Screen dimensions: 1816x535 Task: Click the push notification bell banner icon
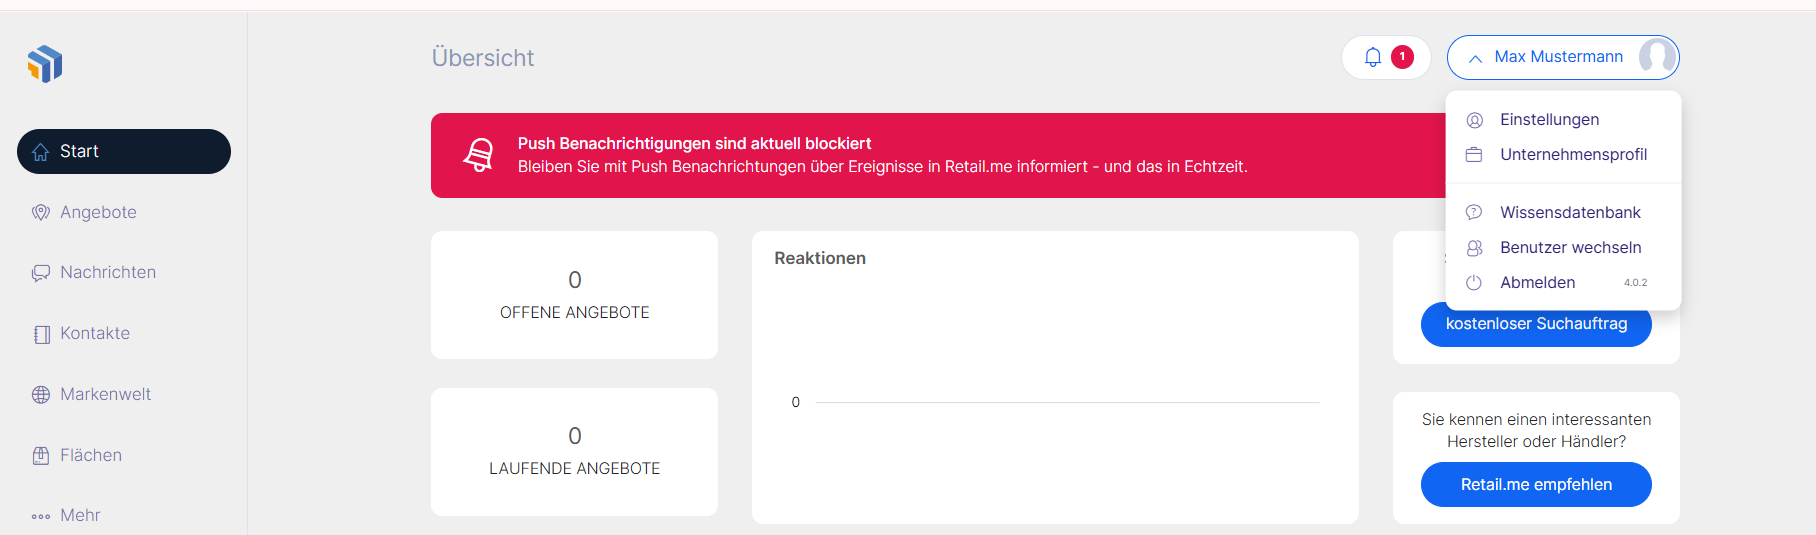479,156
